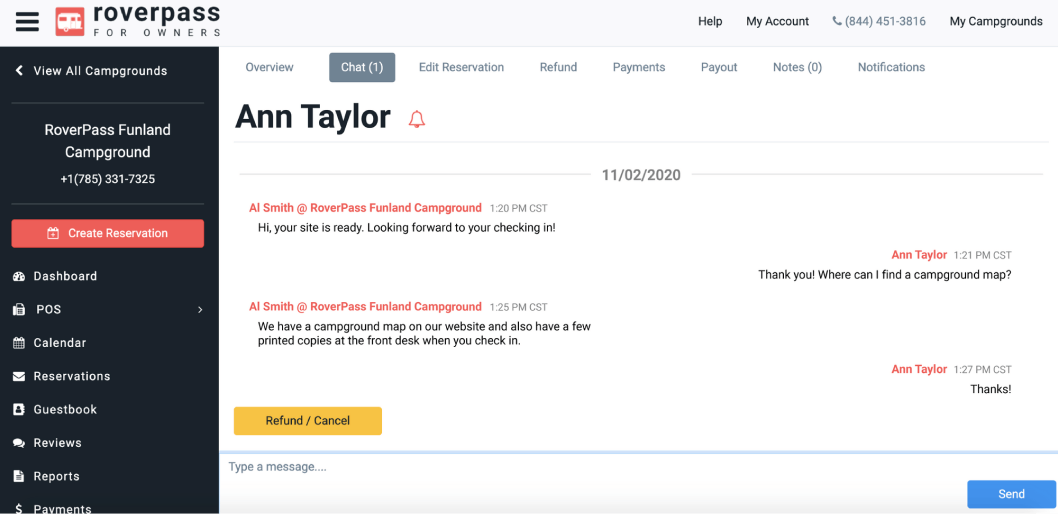Screen dimensions: 1058x514
Task: Click the Reports document icon
Action: coord(20,476)
